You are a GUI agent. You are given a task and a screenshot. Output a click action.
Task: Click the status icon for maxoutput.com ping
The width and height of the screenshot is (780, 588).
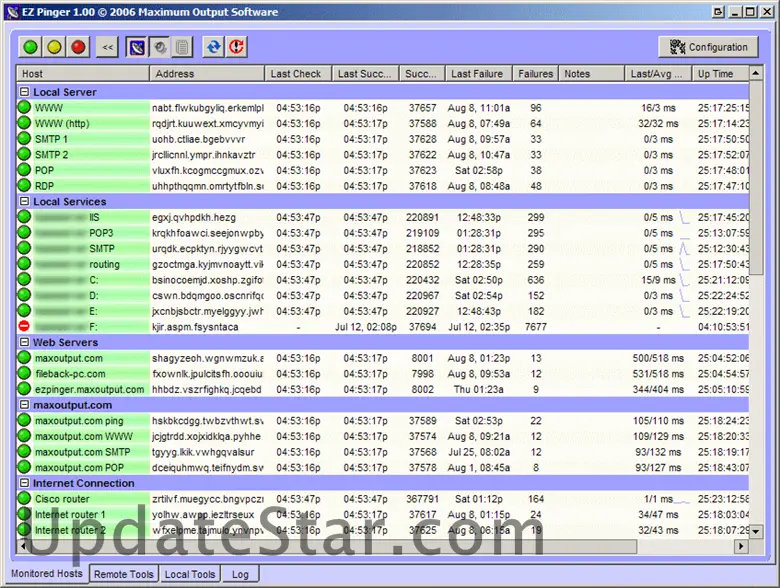[24, 420]
